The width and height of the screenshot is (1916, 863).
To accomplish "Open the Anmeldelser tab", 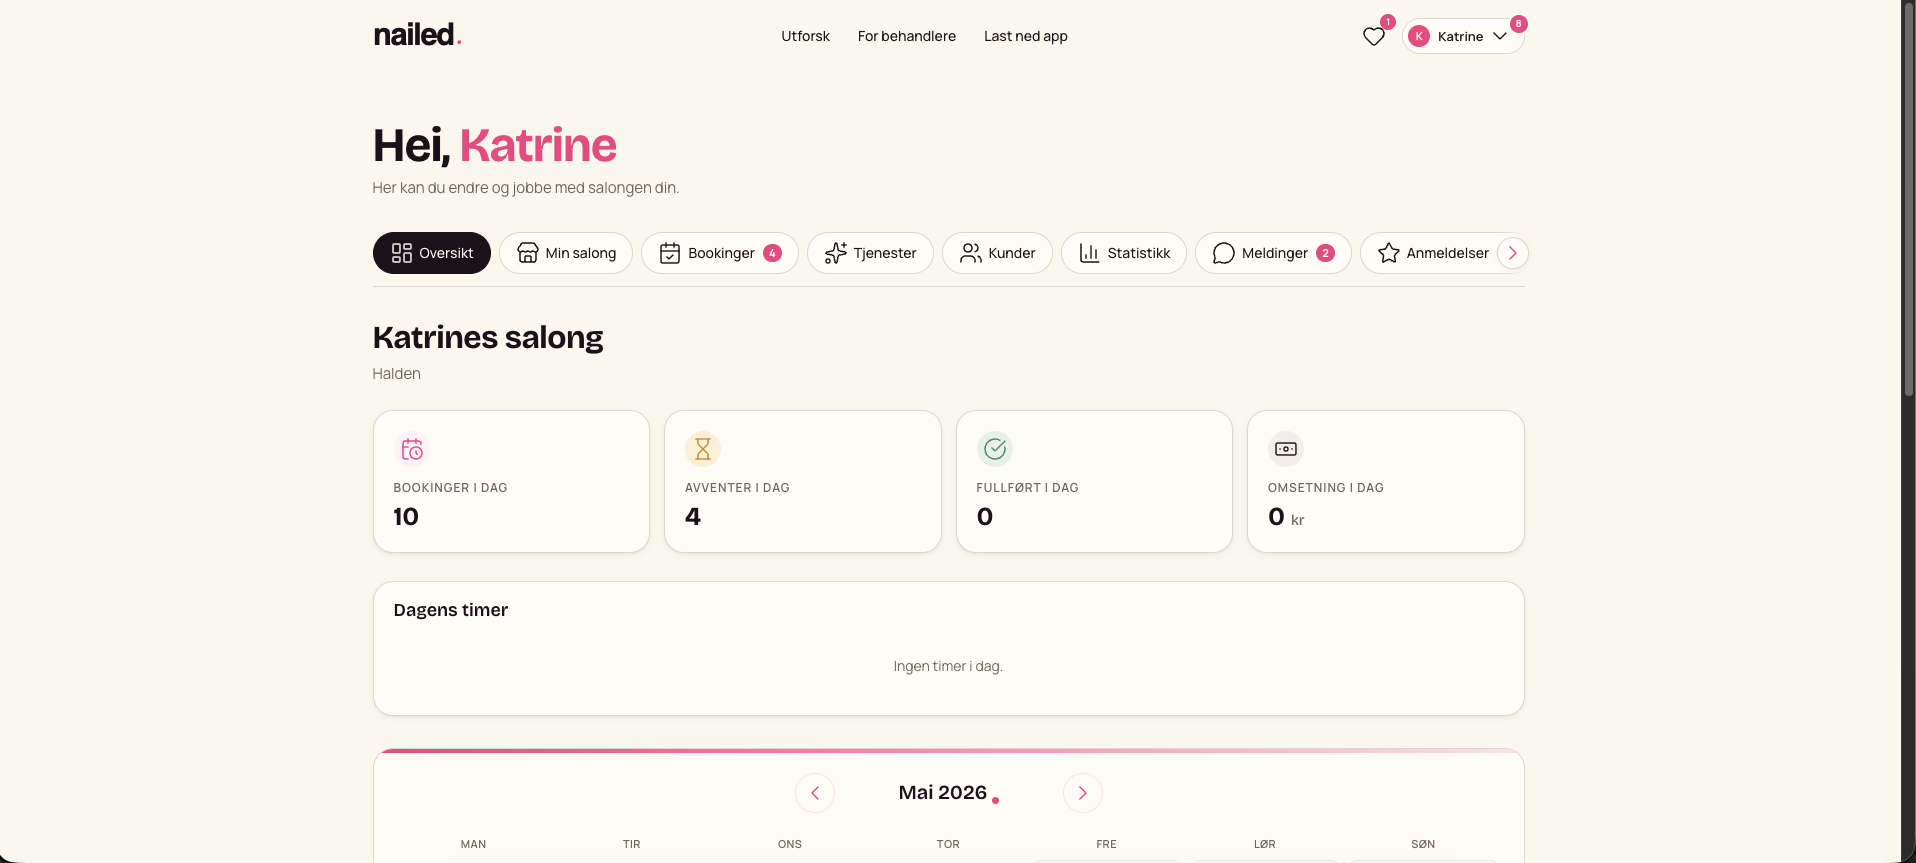I will (1432, 253).
